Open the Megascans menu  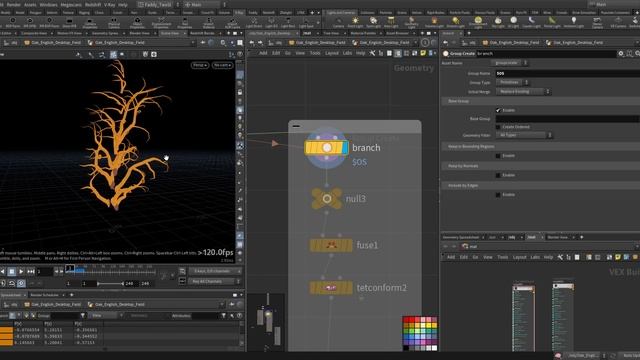pyautogui.click(x=71, y=4)
